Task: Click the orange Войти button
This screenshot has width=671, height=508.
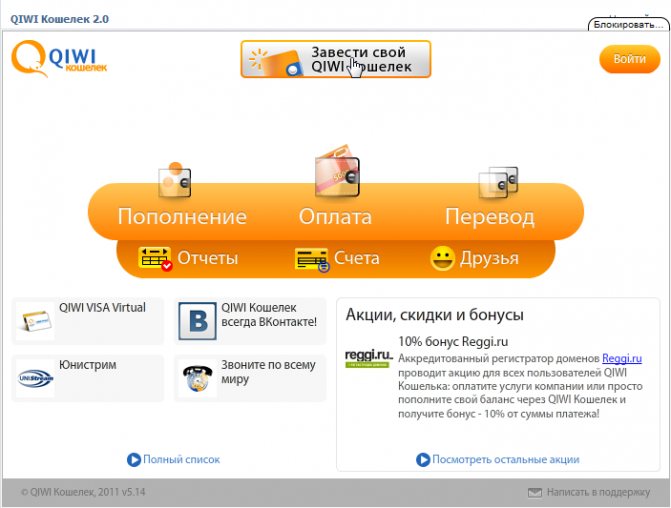Action: click(629, 59)
